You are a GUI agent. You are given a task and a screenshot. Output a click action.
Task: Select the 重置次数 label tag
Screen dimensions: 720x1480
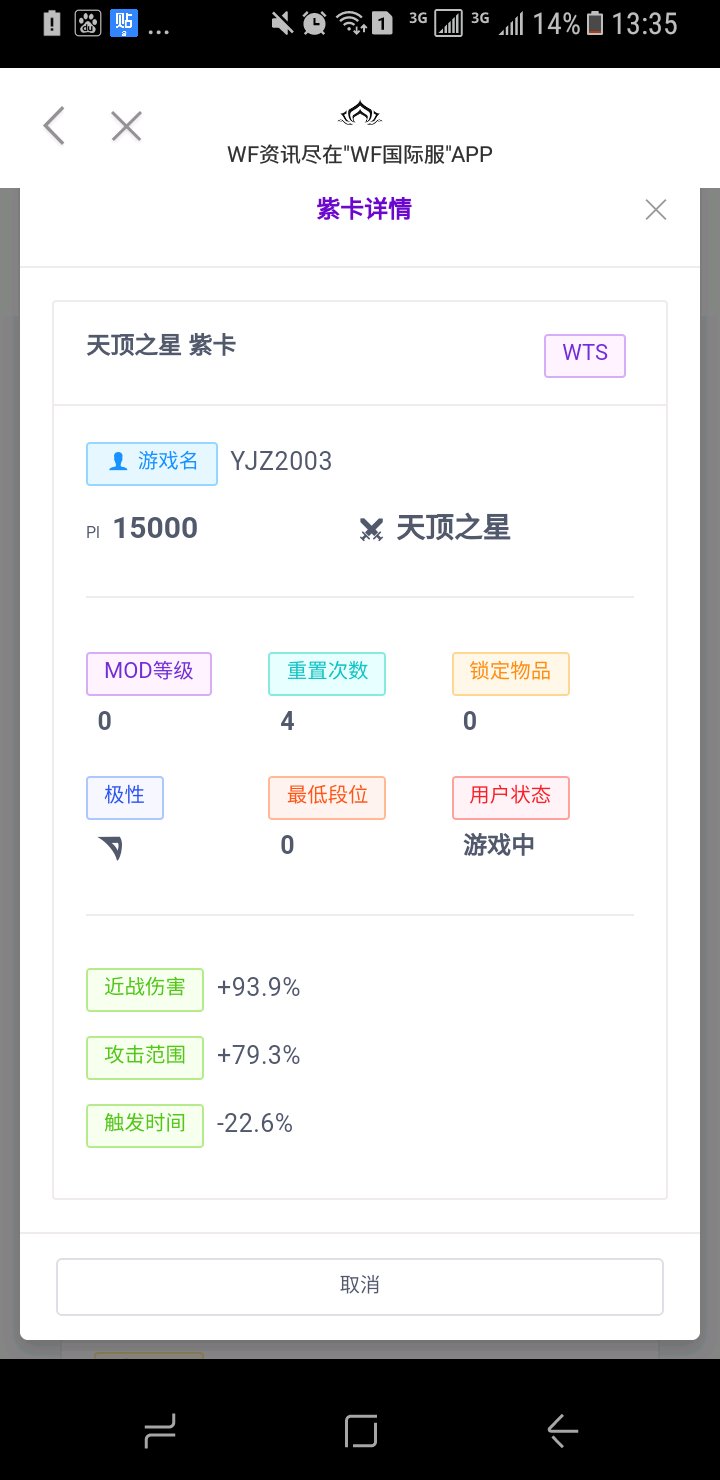327,672
